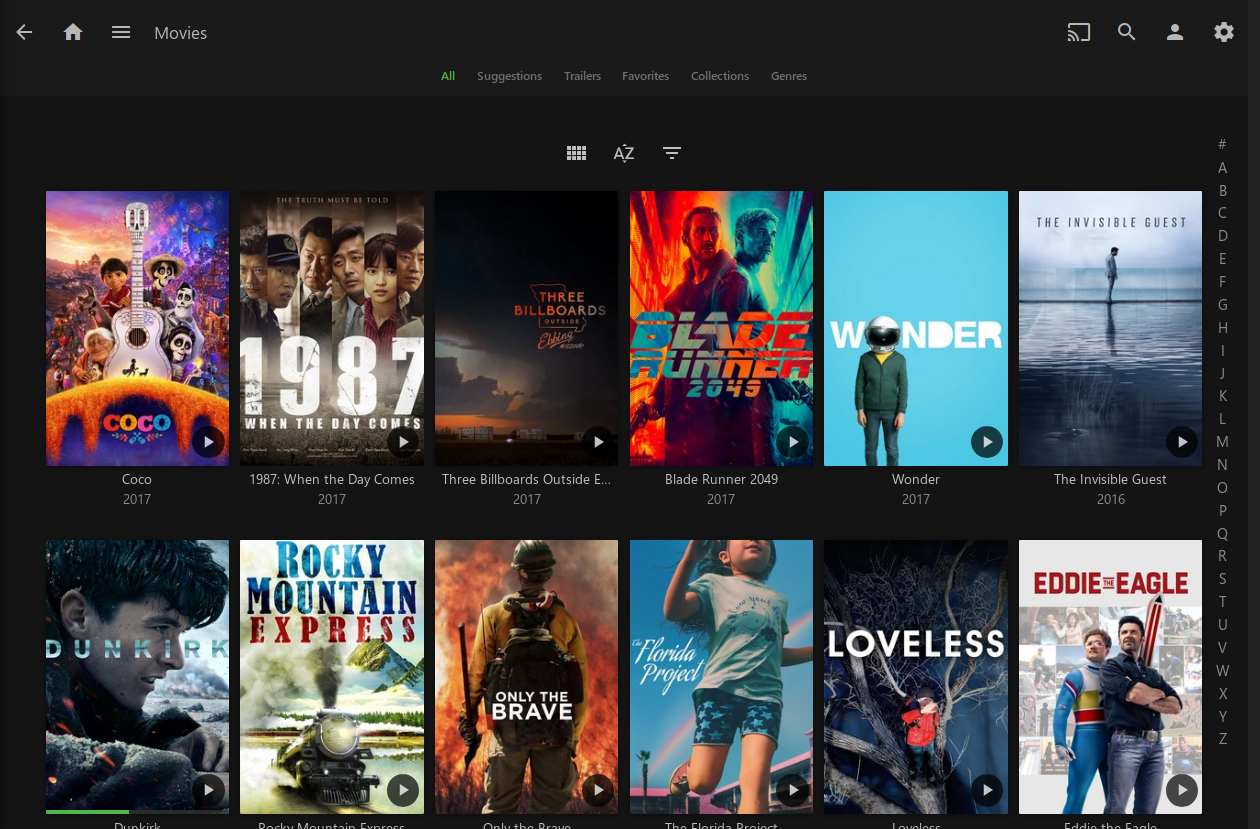Image resolution: width=1260 pixels, height=829 pixels.
Task: Play Coco with its play button
Action: point(208,441)
